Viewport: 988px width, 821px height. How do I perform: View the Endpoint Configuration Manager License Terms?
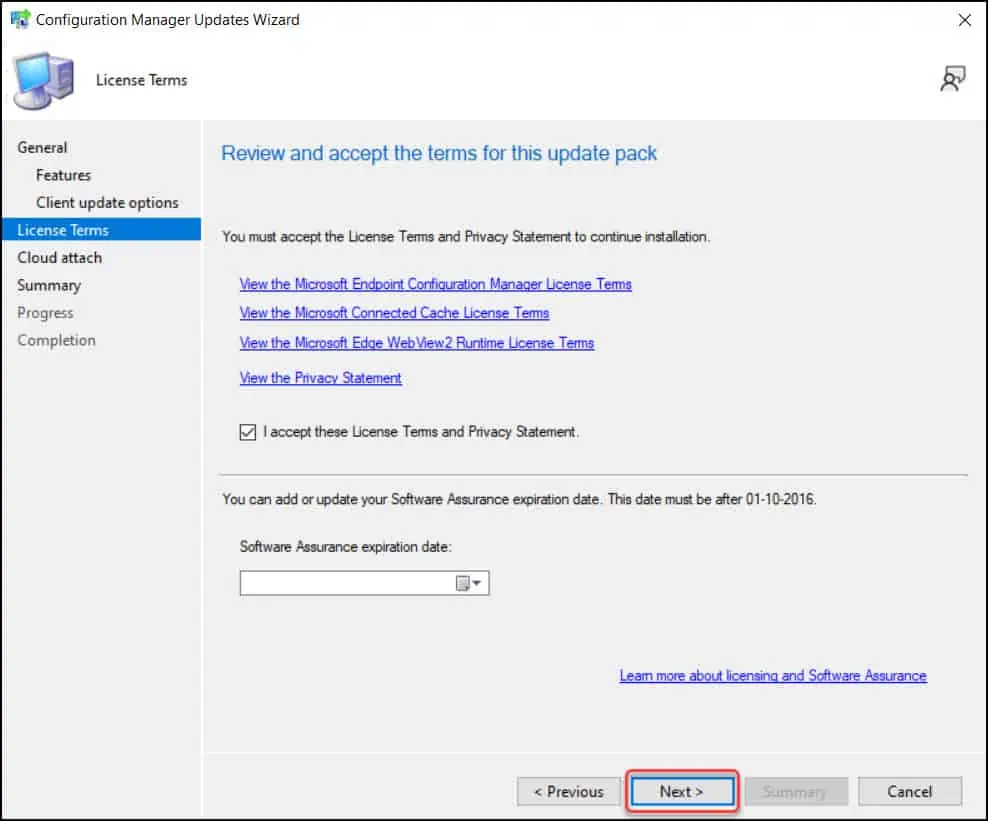coord(435,284)
